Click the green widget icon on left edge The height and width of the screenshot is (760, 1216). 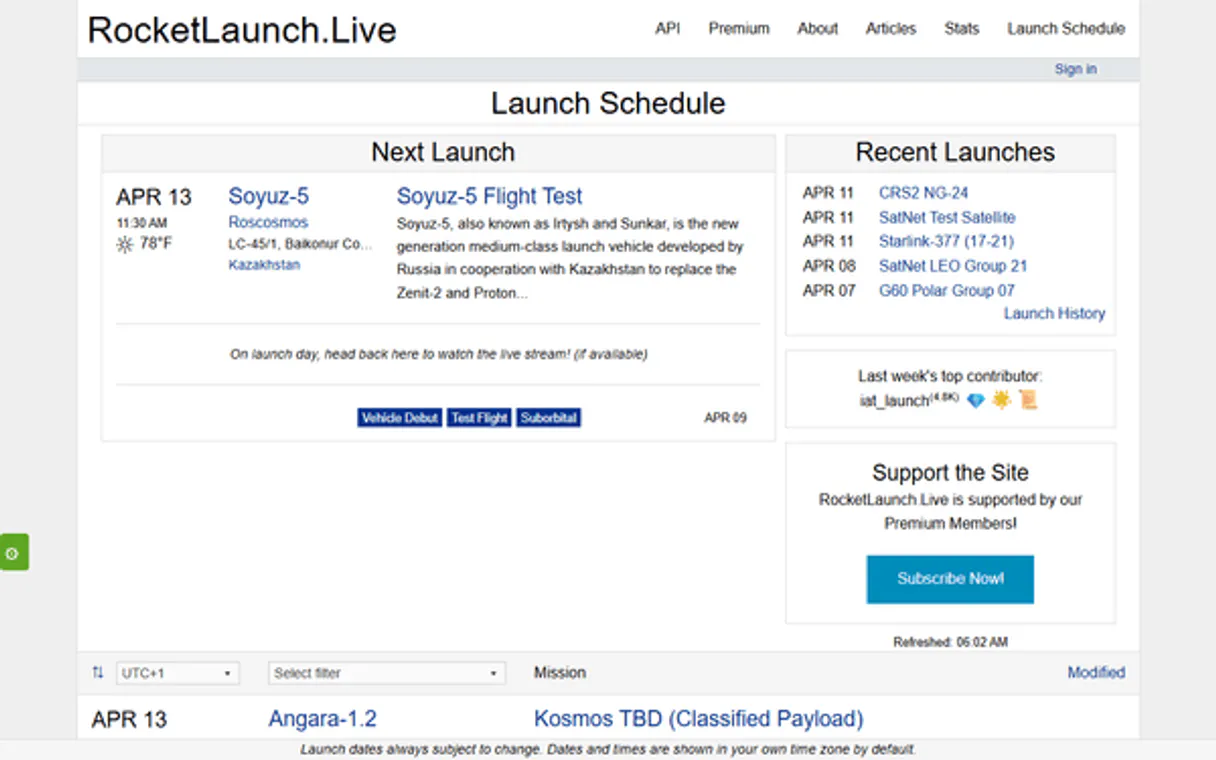point(14,551)
